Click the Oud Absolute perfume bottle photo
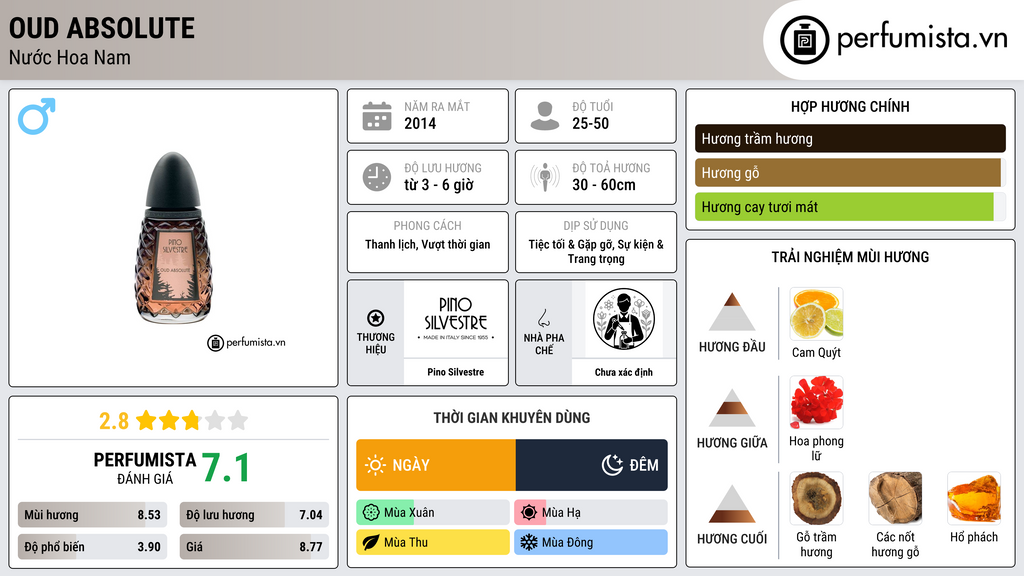 (173, 238)
